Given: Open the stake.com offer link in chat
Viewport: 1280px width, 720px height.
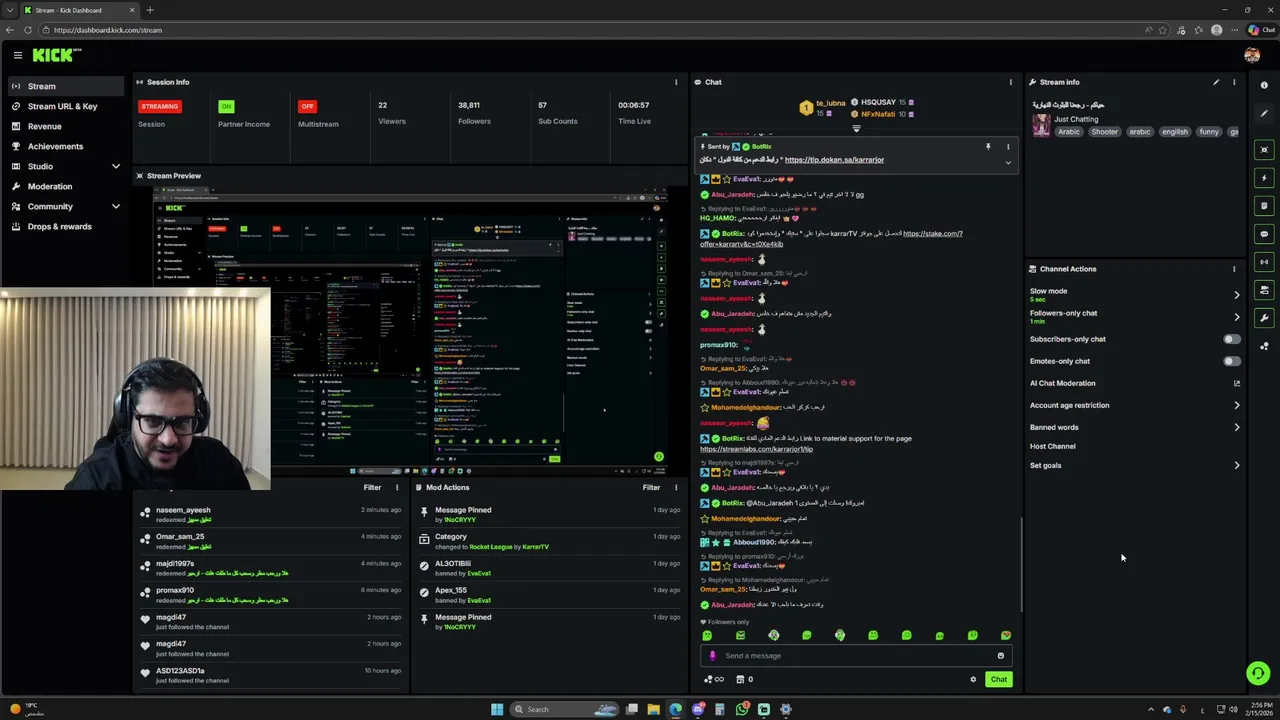Looking at the screenshot, I should [831, 239].
